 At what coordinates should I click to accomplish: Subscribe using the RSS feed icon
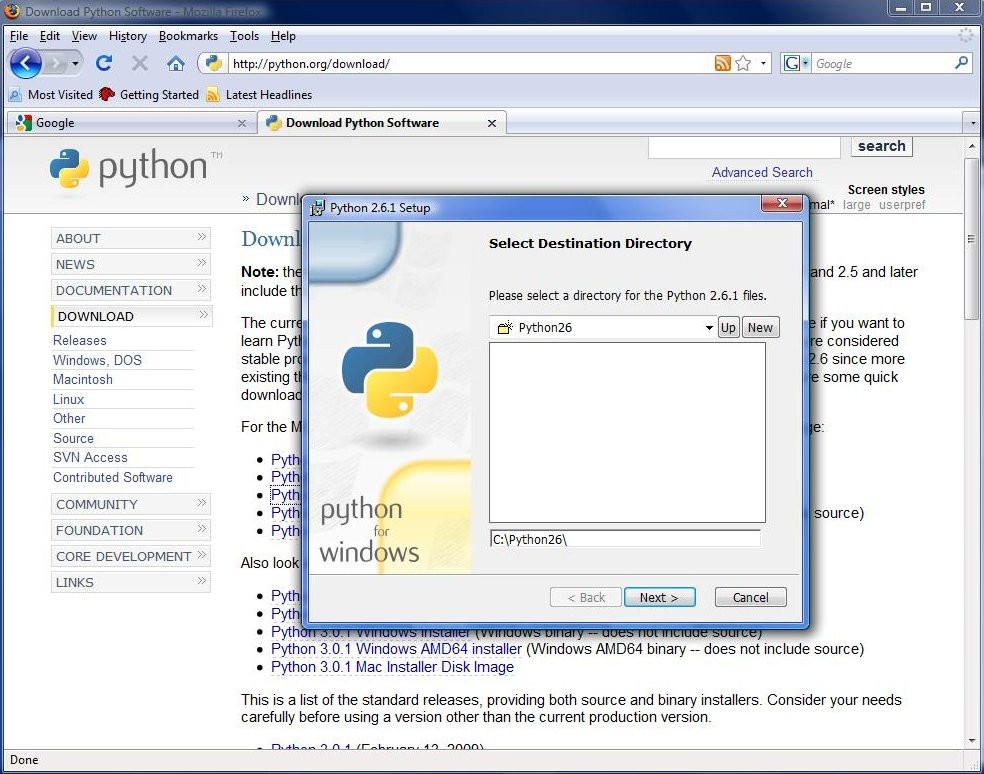(x=723, y=63)
